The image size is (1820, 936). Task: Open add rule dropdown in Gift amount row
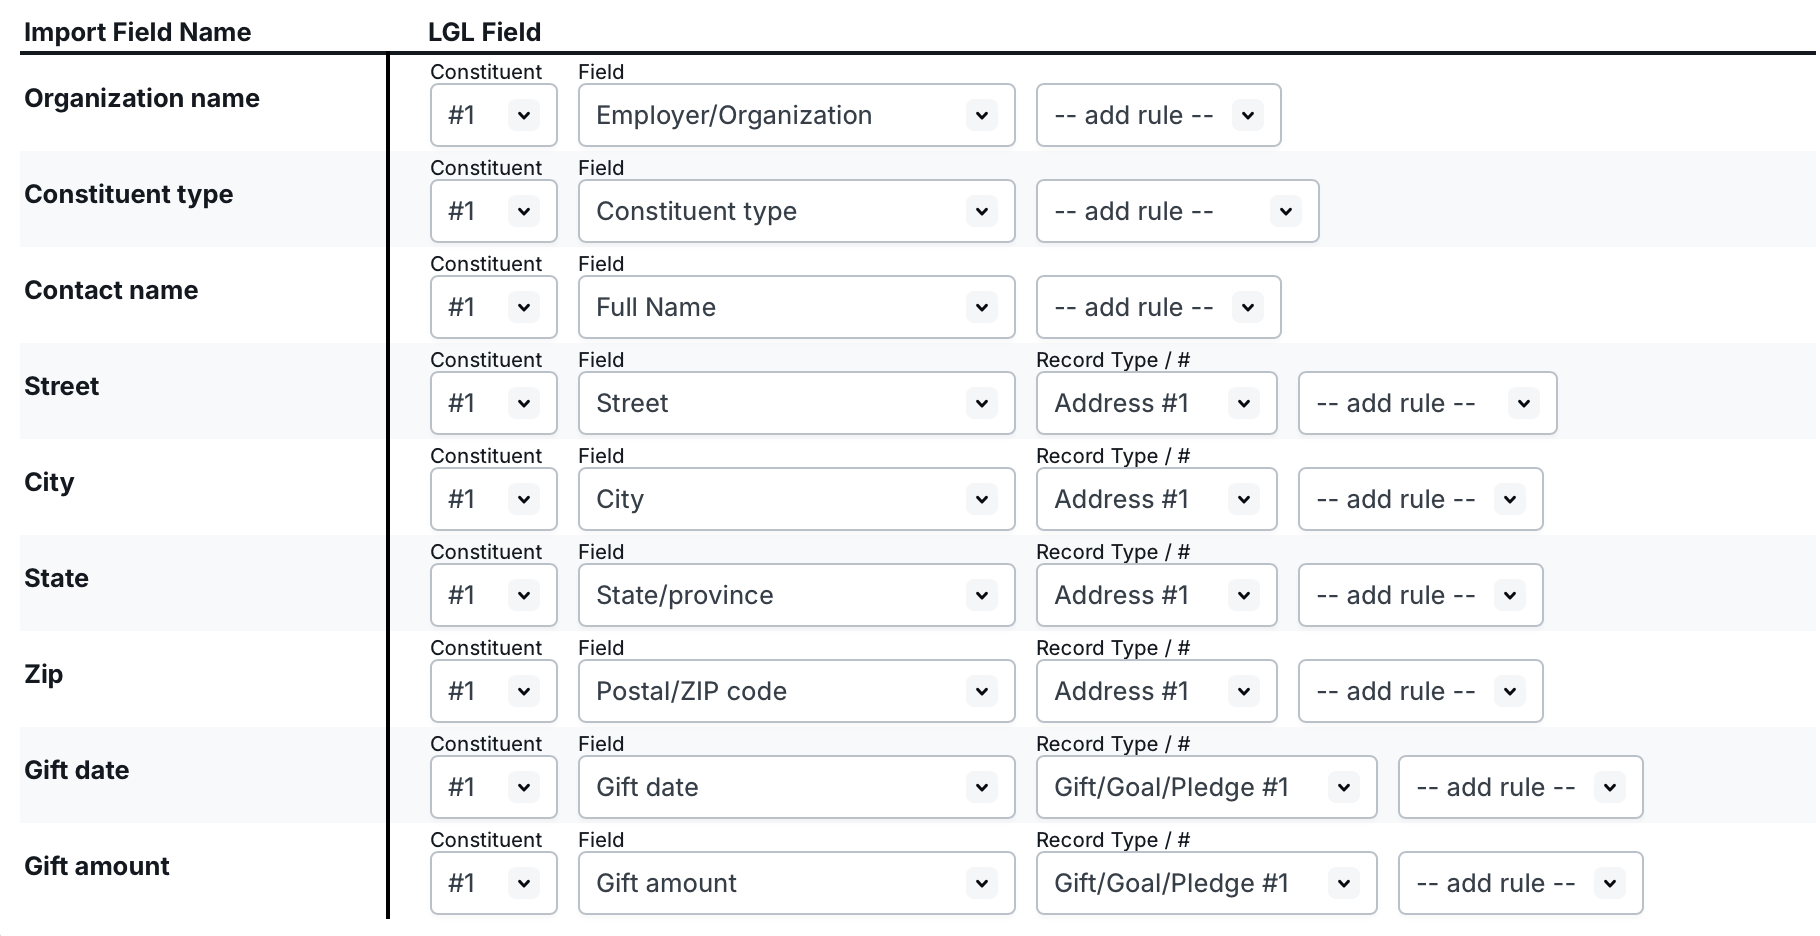tap(1520, 883)
